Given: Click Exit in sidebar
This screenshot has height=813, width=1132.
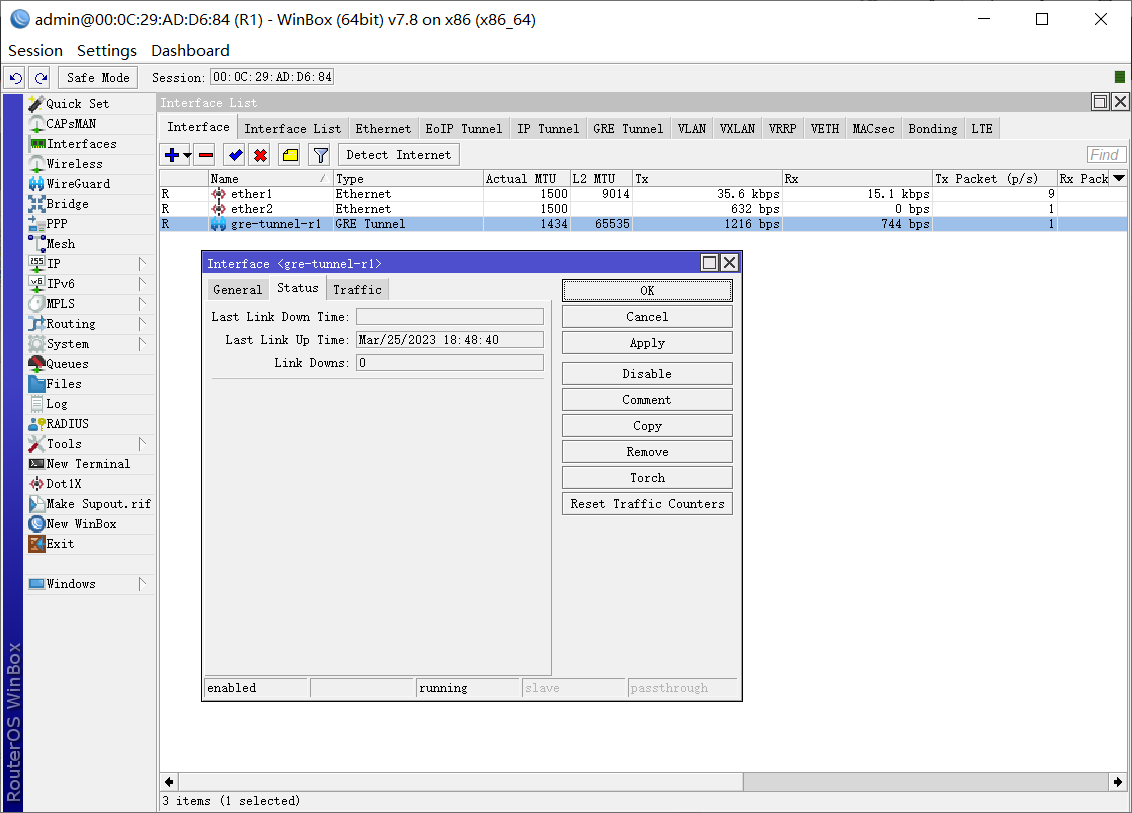Looking at the screenshot, I should click(x=91, y=544).
